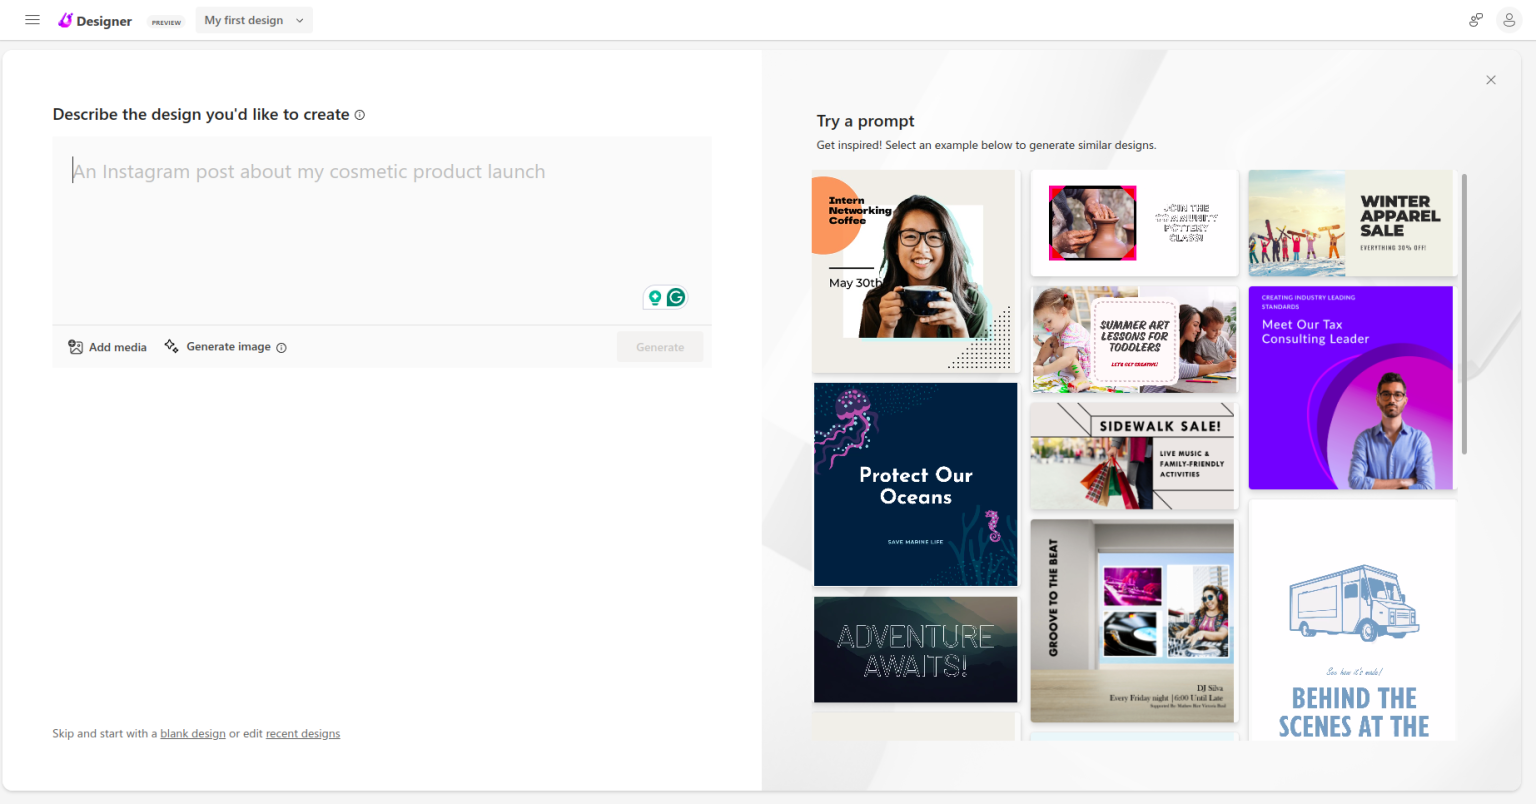Click the Generate image sparkle icon
The width and height of the screenshot is (1536, 804).
point(172,346)
